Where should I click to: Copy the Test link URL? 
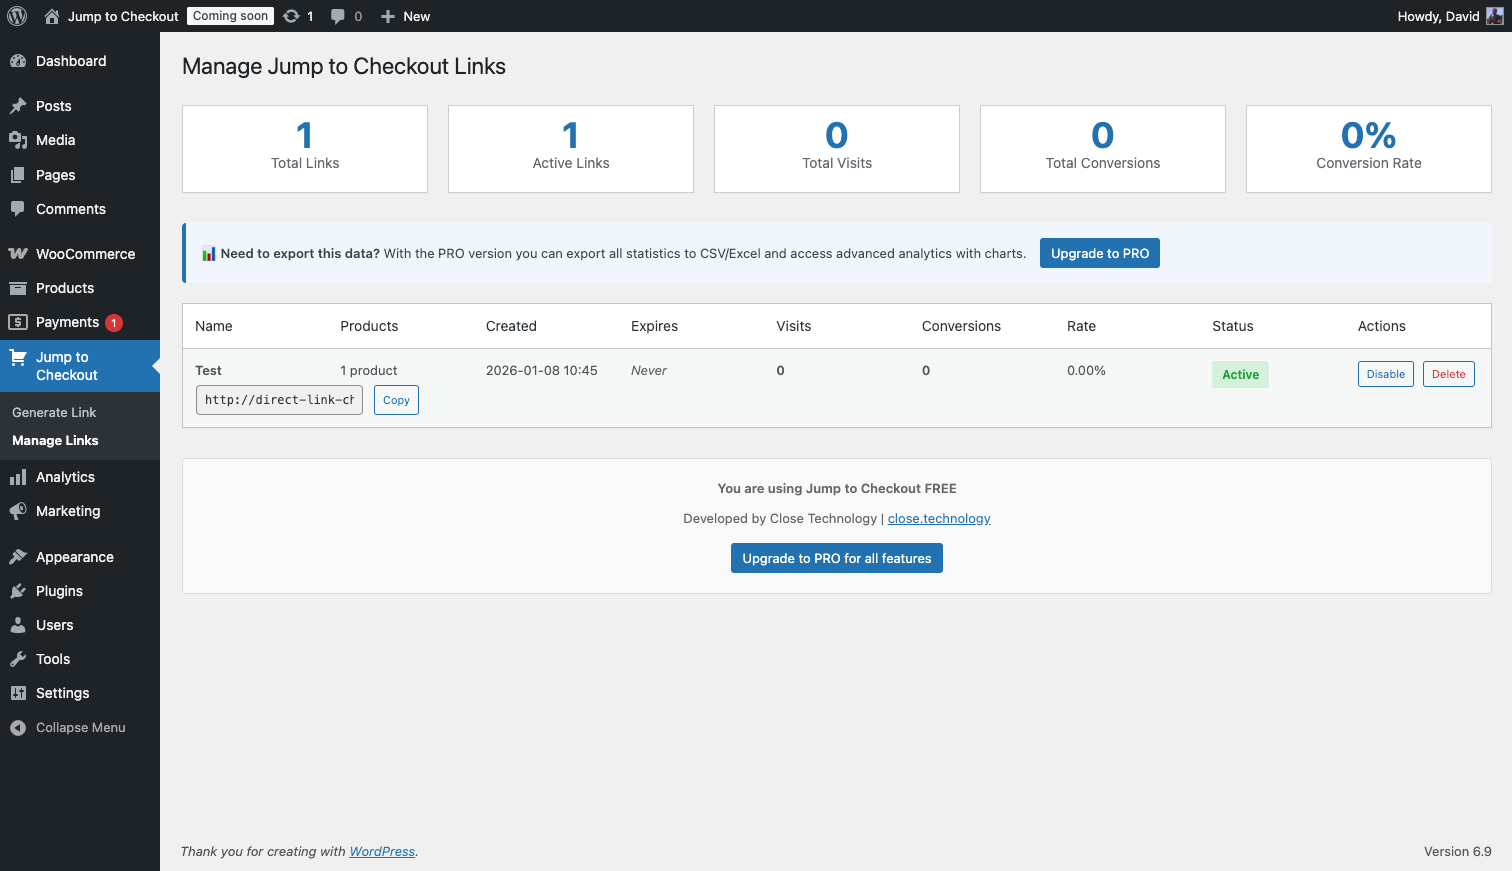coord(396,400)
